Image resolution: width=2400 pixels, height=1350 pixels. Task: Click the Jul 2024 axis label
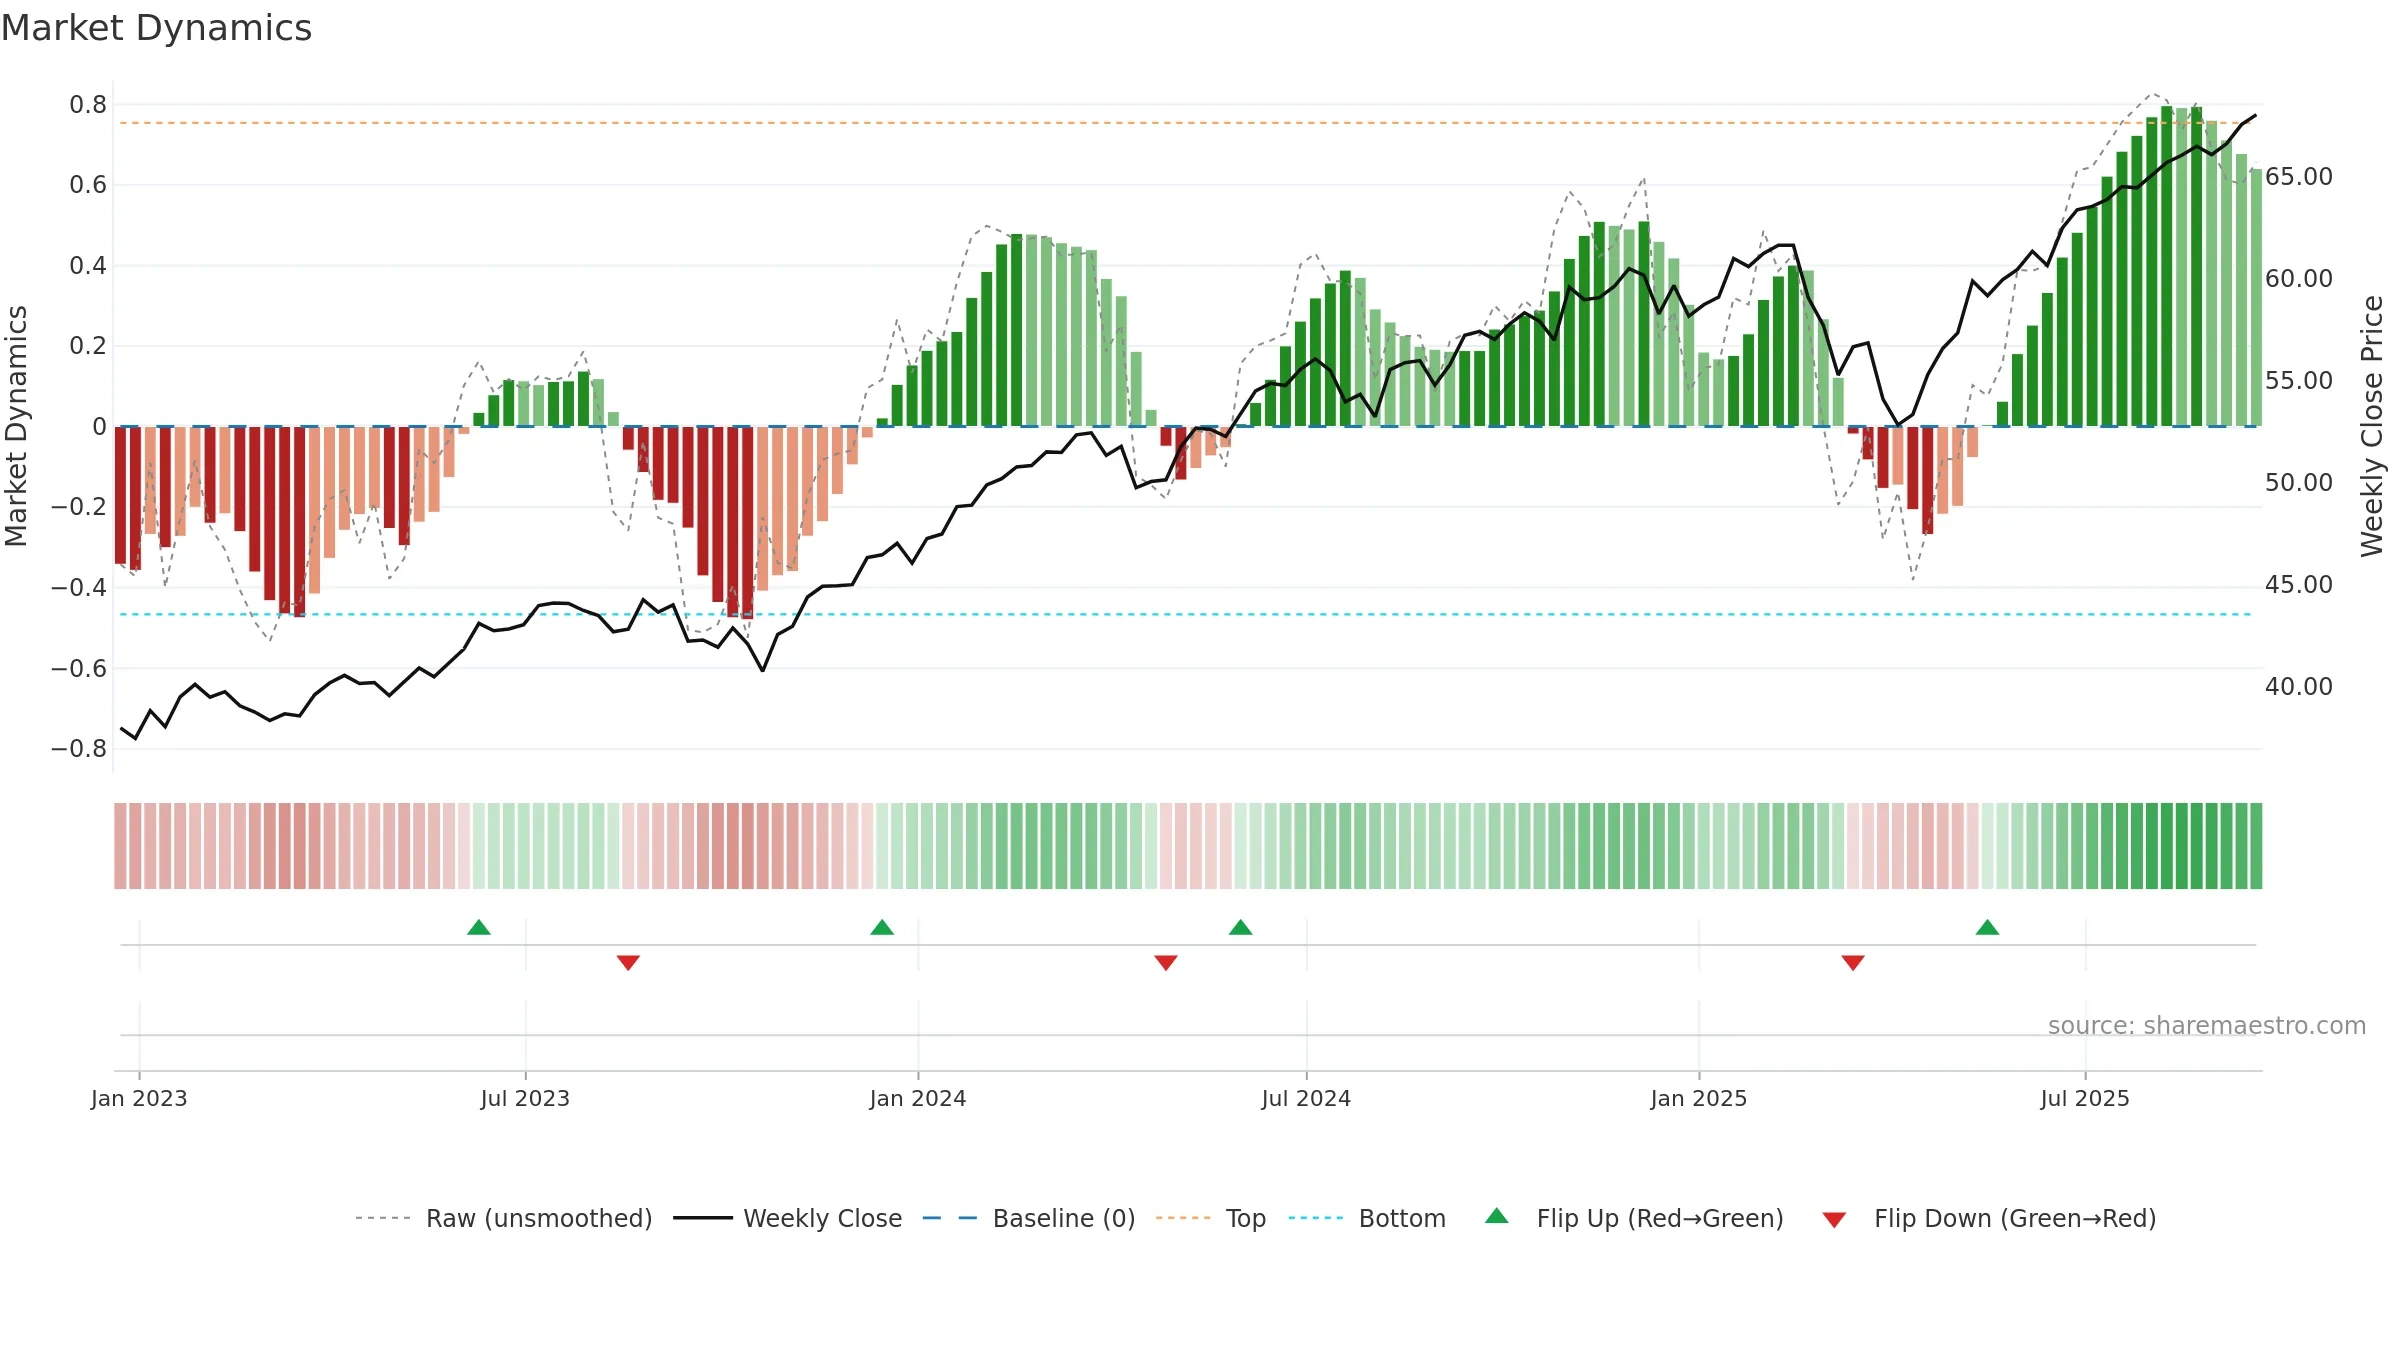pyautogui.click(x=1306, y=1098)
